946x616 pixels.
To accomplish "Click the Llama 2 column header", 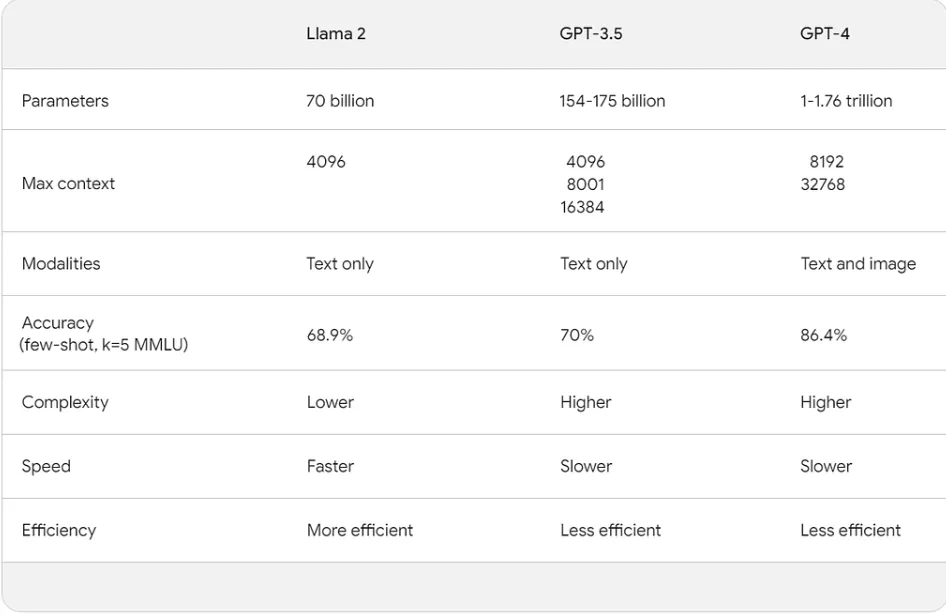I will pyautogui.click(x=336, y=34).
